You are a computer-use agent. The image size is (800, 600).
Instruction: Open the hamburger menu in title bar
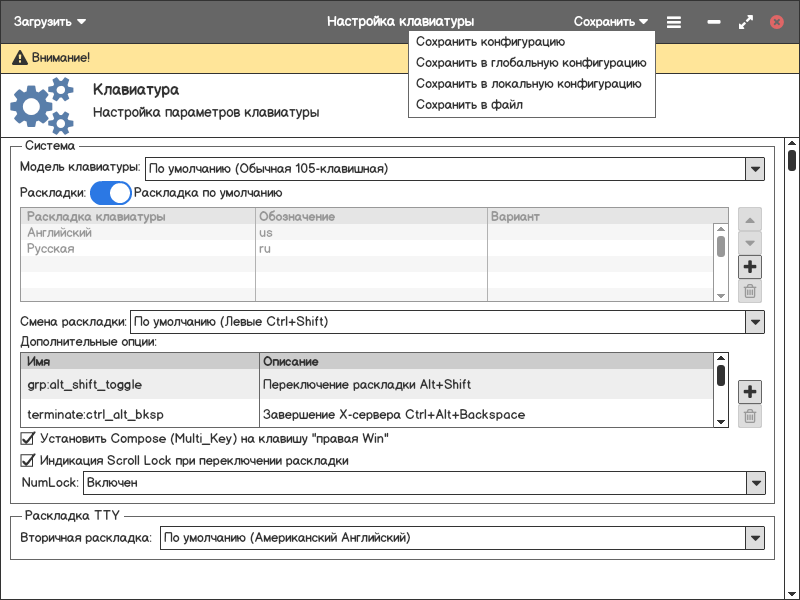674,21
